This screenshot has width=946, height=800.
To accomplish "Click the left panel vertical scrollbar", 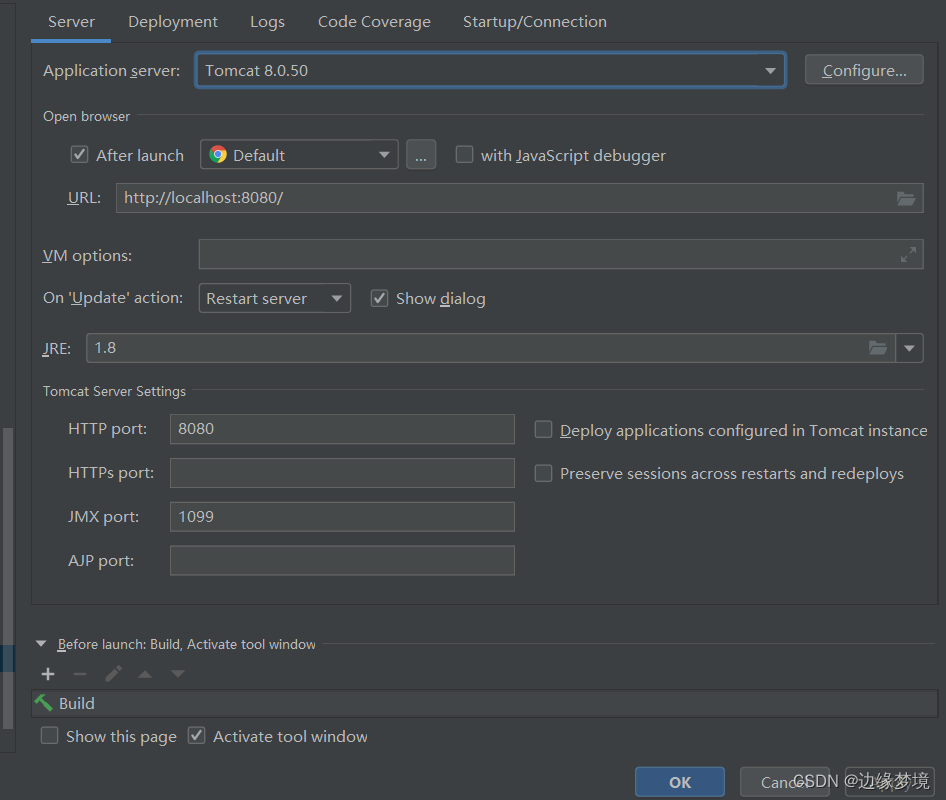I will [7, 578].
